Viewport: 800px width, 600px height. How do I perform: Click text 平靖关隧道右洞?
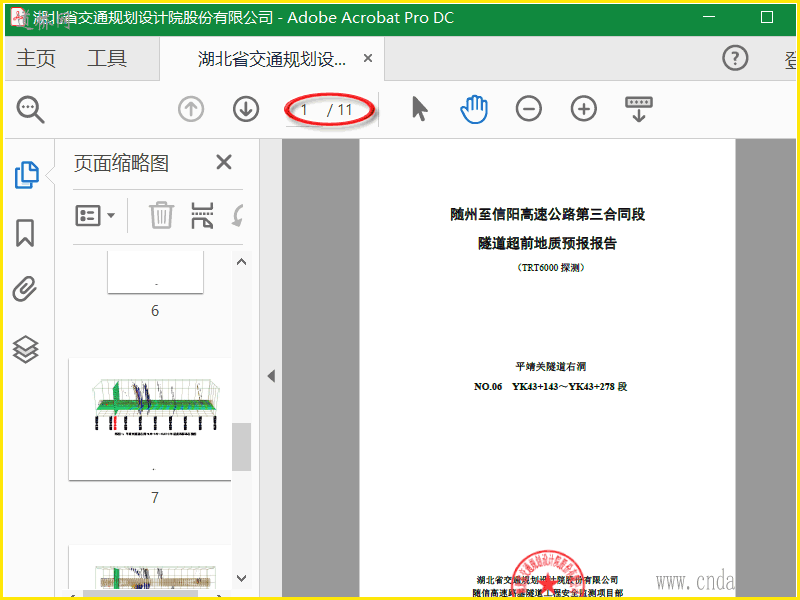tap(551, 366)
